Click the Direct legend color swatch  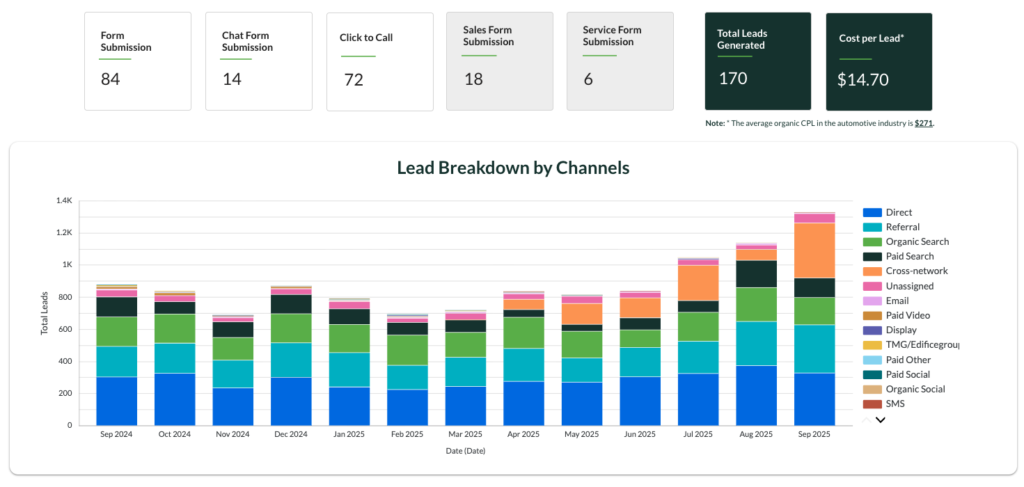871,212
